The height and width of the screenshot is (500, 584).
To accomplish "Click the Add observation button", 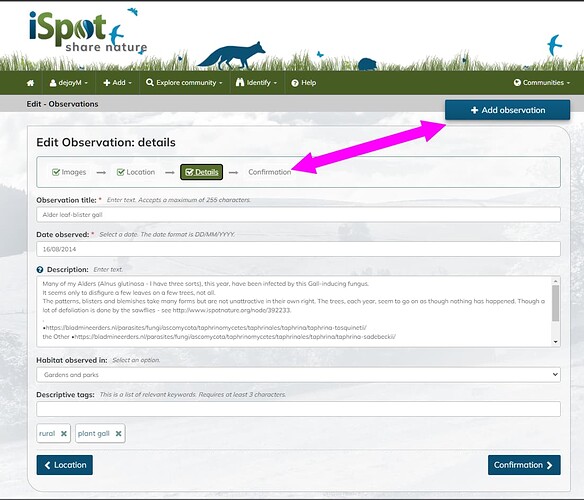I will tap(507, 110).
